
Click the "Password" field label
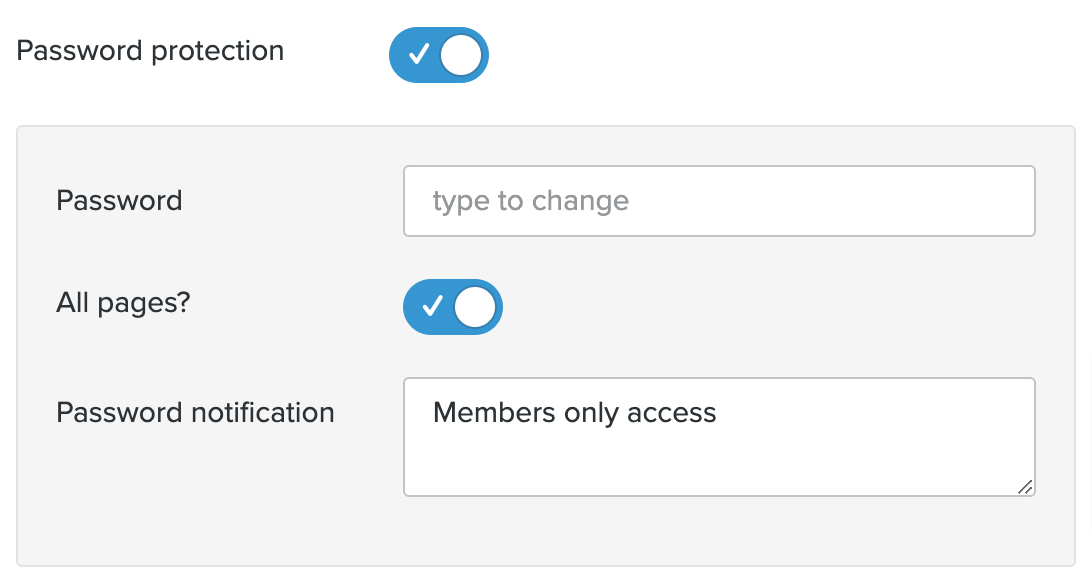119,201
